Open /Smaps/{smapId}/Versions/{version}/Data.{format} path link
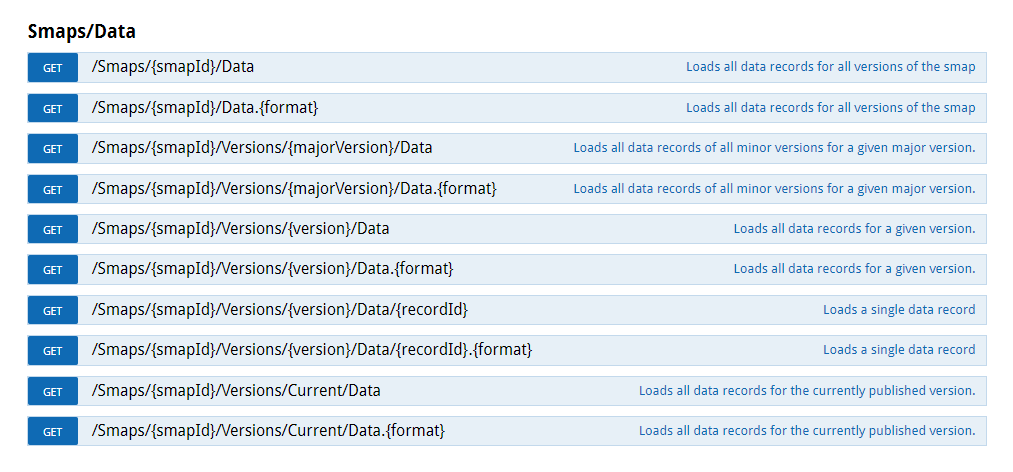This screenshot has width=1013, height=472. coord(272,269)
